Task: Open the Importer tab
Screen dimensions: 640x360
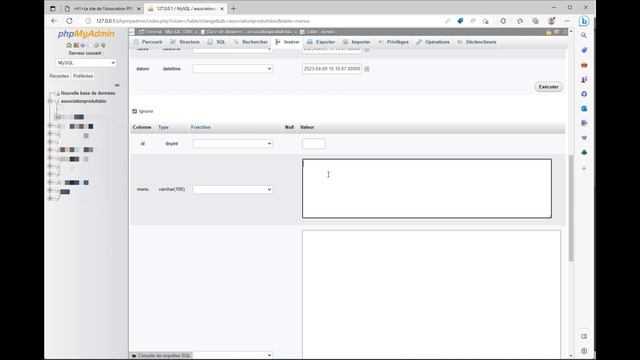Action: pos(357,42)
